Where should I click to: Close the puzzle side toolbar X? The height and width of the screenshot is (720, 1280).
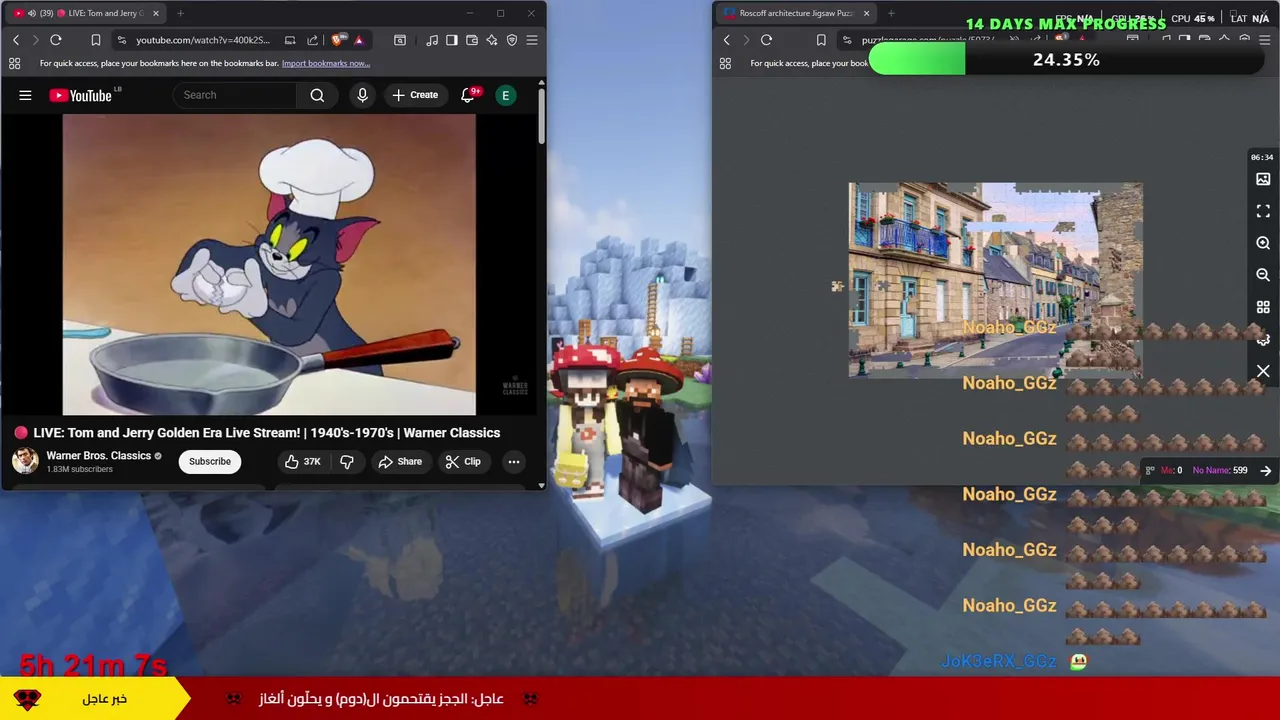point(1263,371)
